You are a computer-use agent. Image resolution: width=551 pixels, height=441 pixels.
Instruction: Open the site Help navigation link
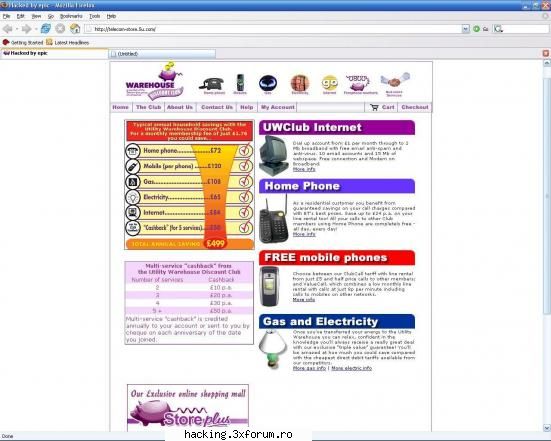[247, 107]
